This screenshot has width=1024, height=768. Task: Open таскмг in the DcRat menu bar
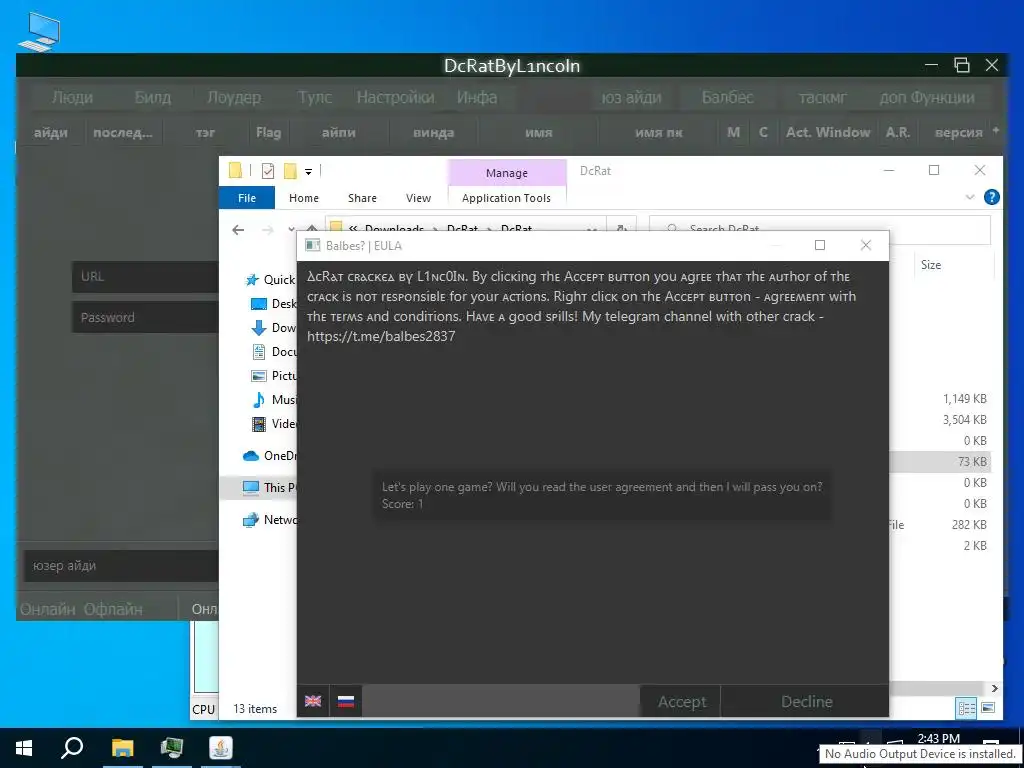click(822, 97)
